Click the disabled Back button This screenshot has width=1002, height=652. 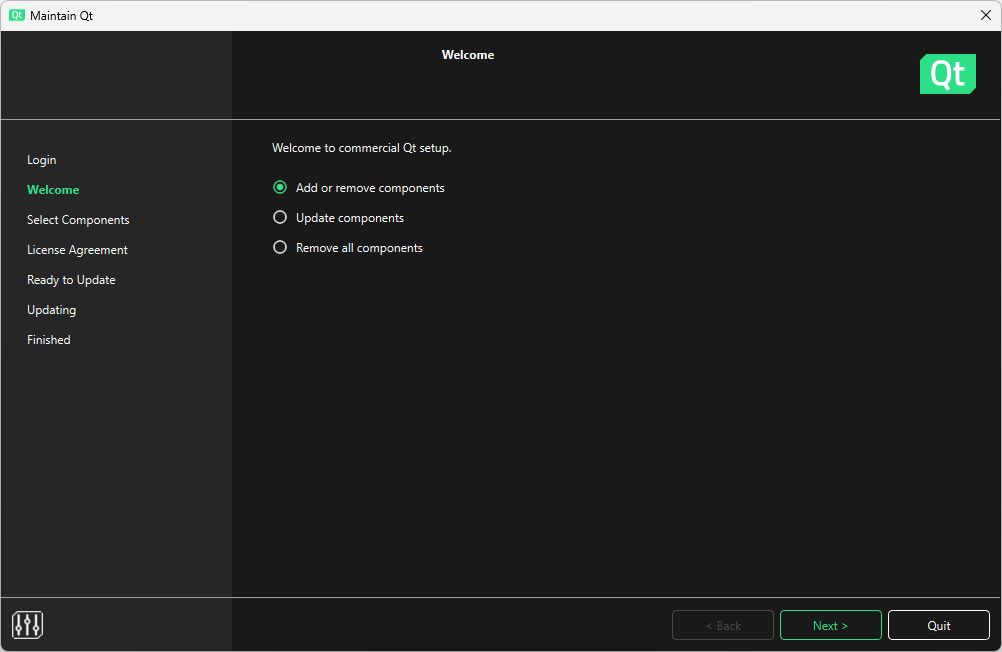(722, 624)
